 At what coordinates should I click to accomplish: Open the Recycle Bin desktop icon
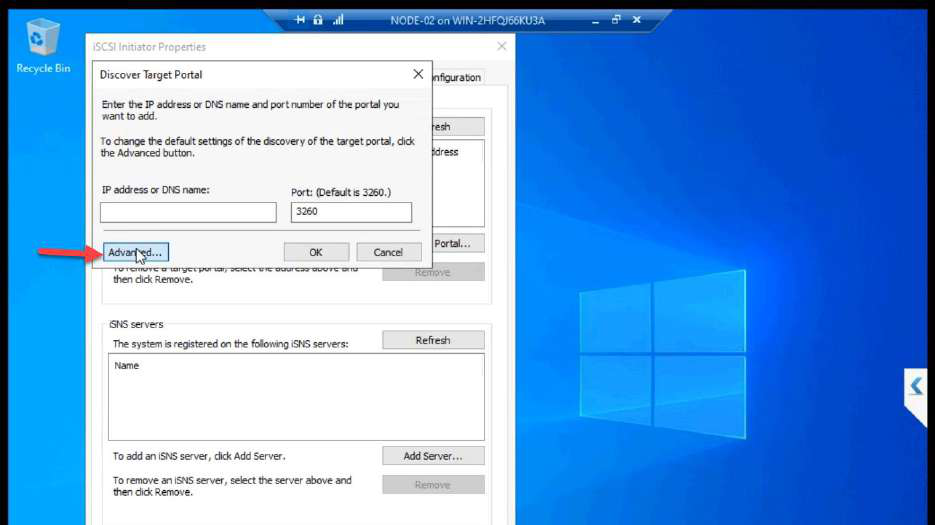click(x=42, y=45)
